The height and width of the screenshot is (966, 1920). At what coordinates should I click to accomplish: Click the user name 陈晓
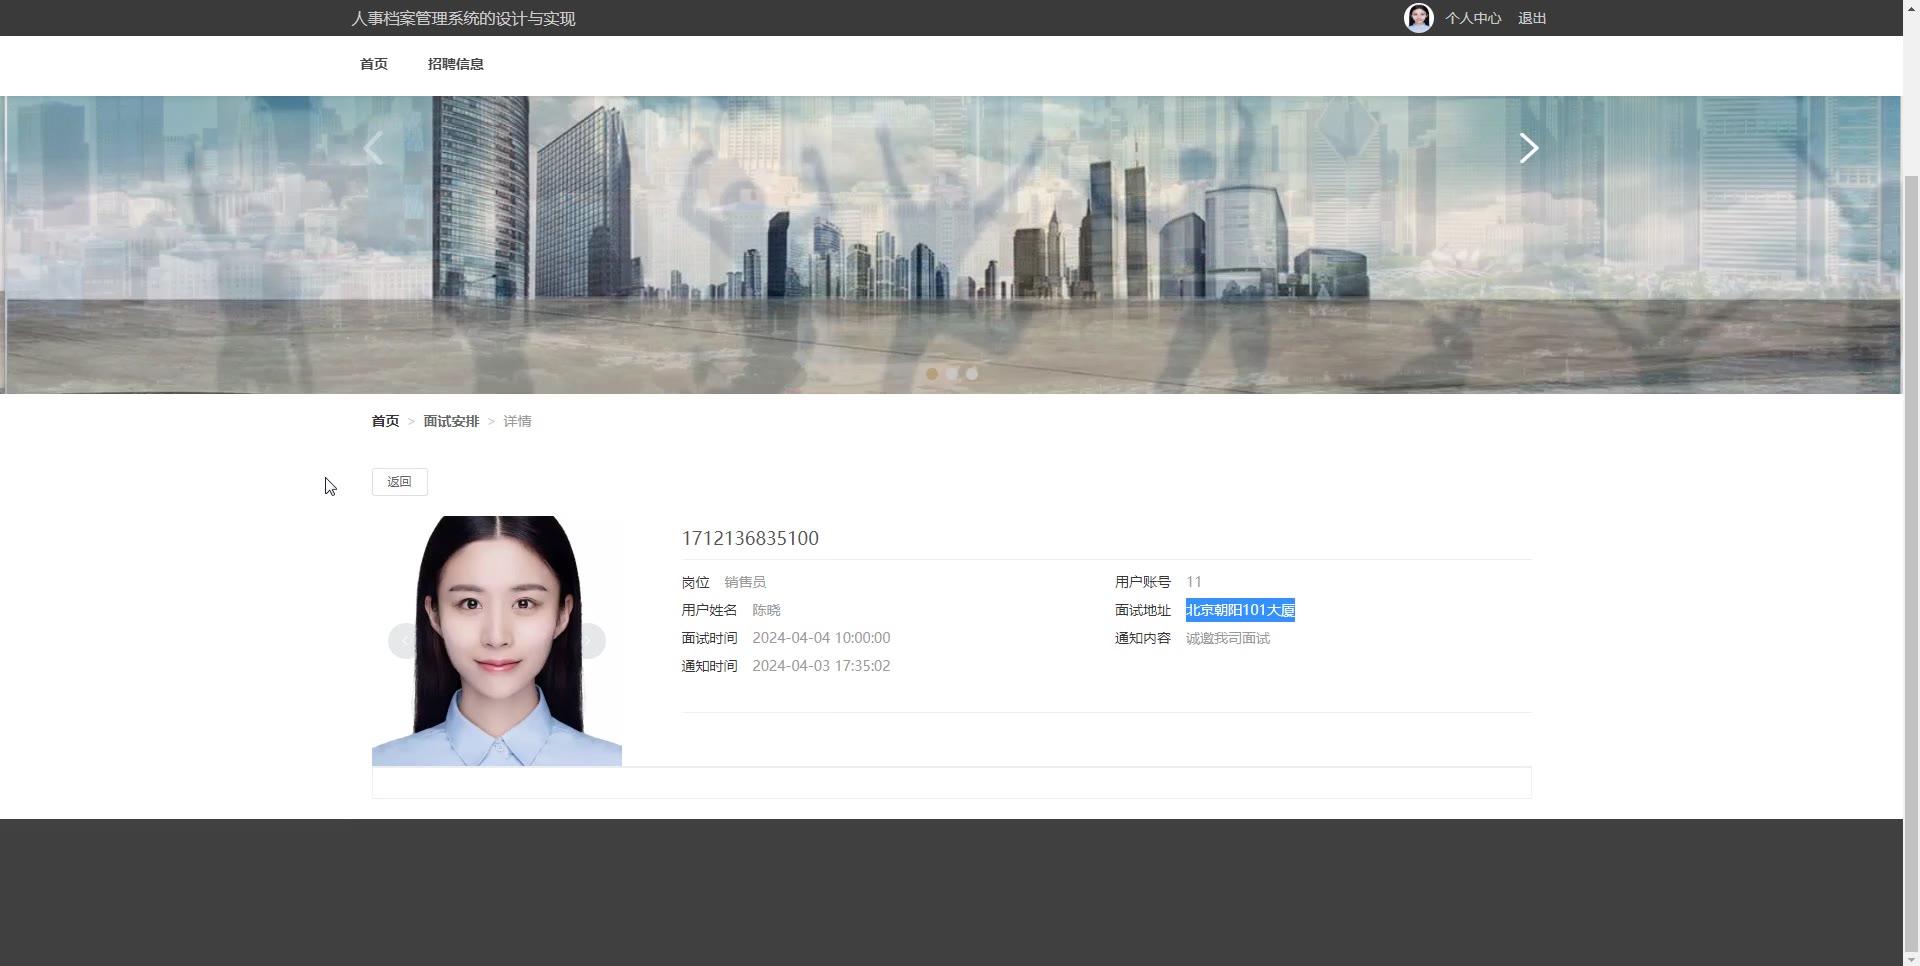click(766, 610)
